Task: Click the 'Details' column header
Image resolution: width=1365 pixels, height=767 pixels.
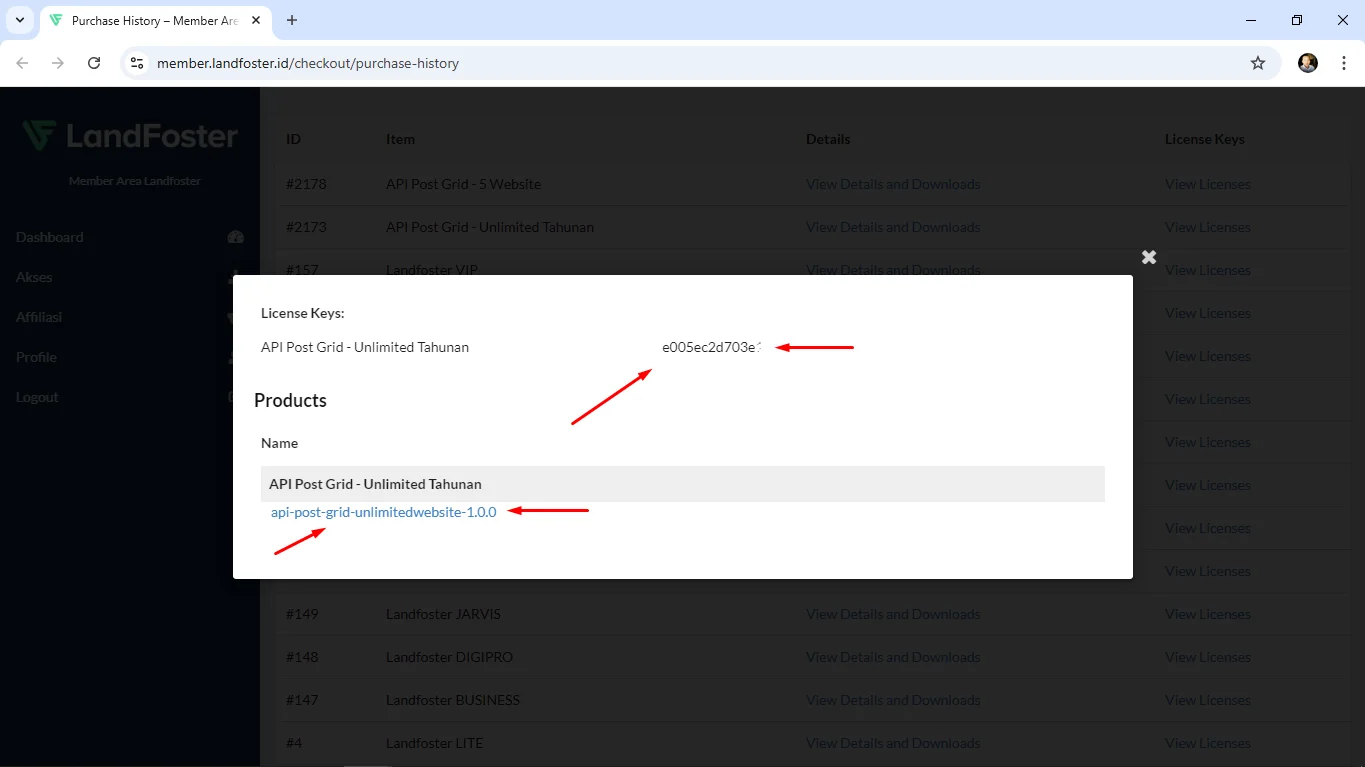Action: point(828,139)
